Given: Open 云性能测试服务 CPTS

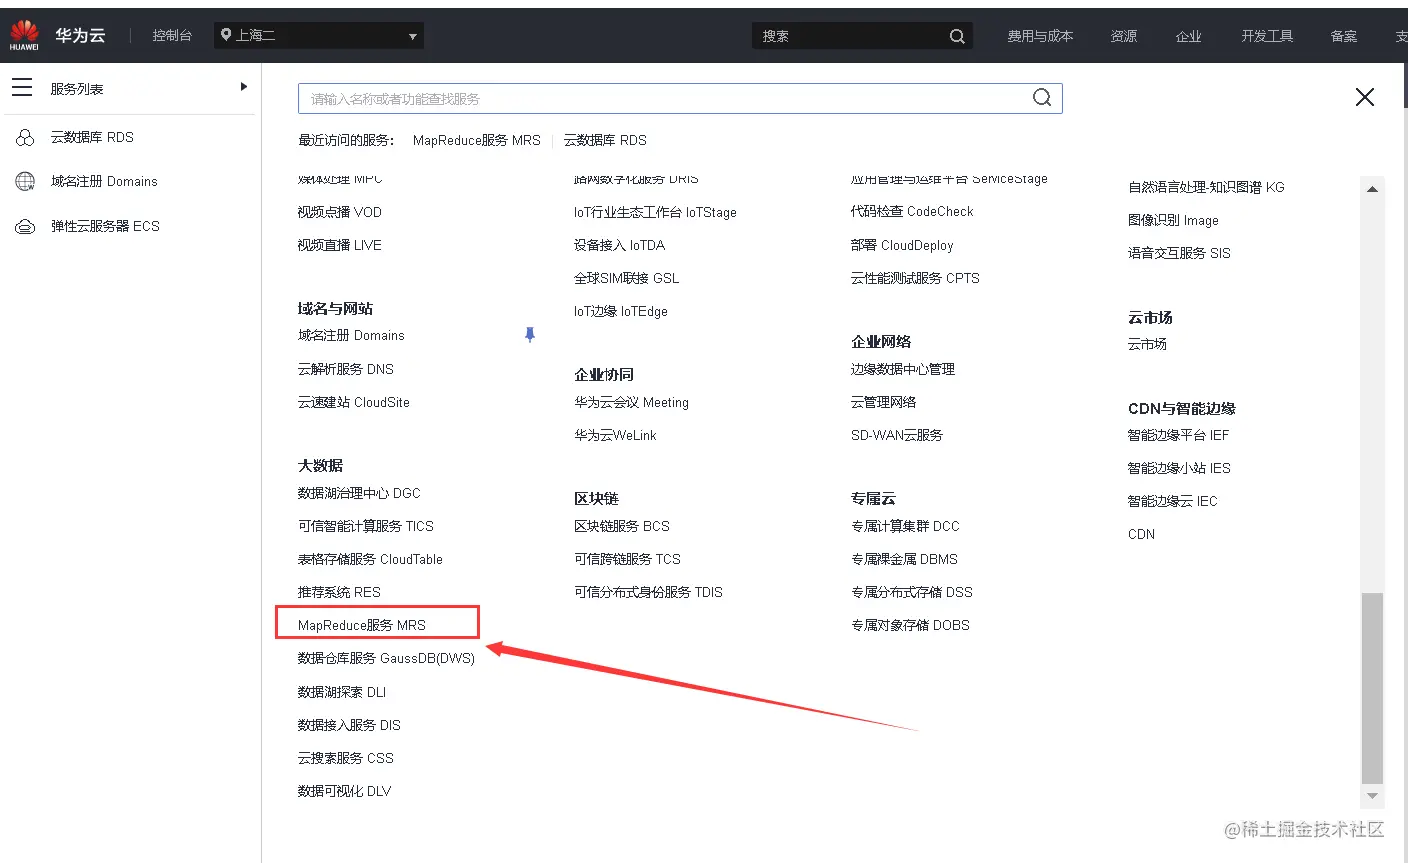Looking at the screenshot, I should [x=915, y=278].
